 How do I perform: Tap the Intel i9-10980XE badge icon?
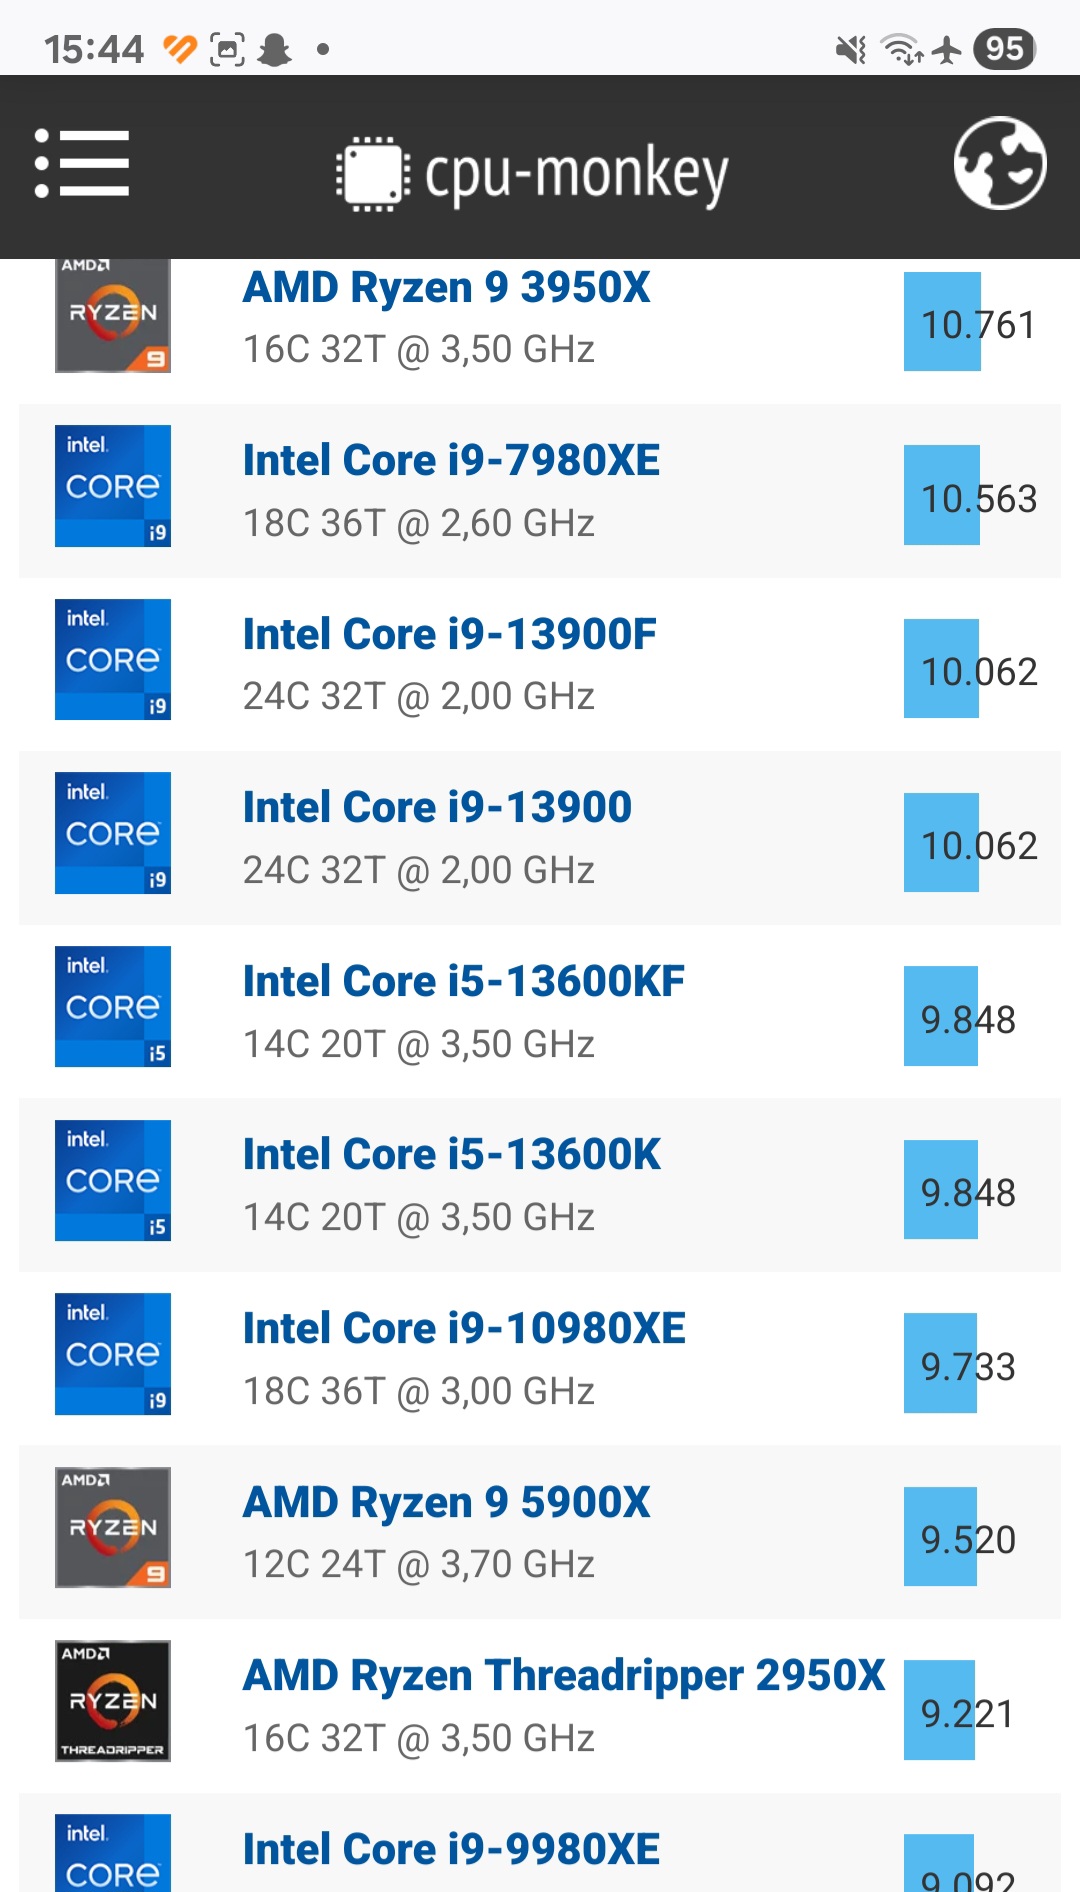(113, 1354)
